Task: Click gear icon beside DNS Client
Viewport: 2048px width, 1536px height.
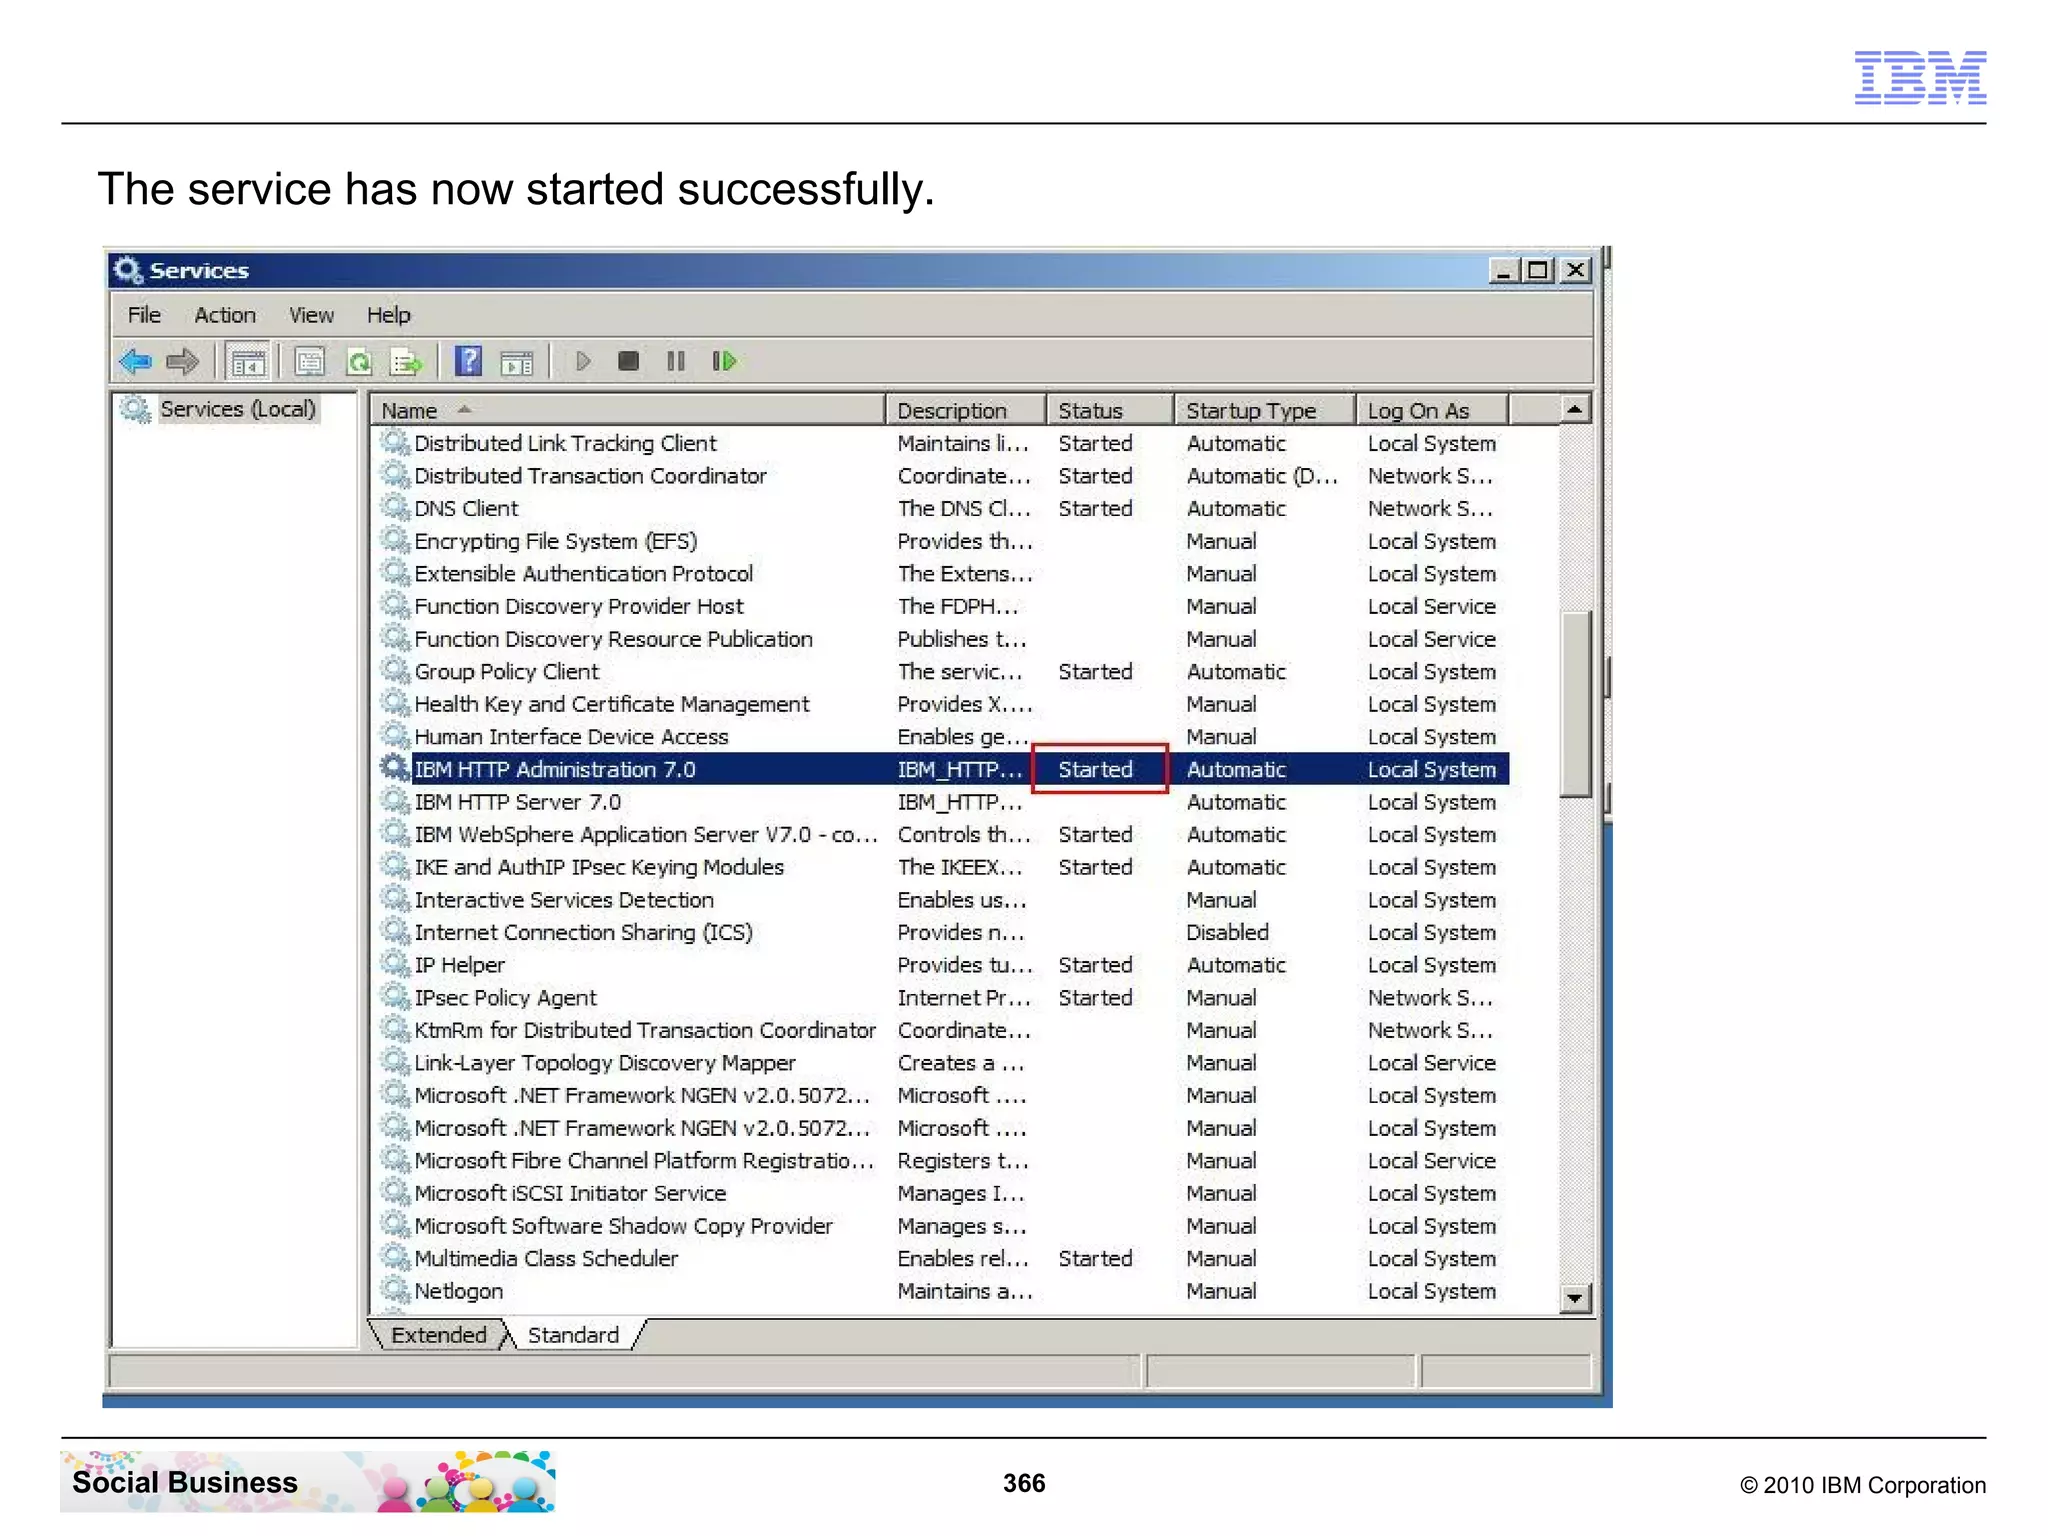Action: (395, 507)
